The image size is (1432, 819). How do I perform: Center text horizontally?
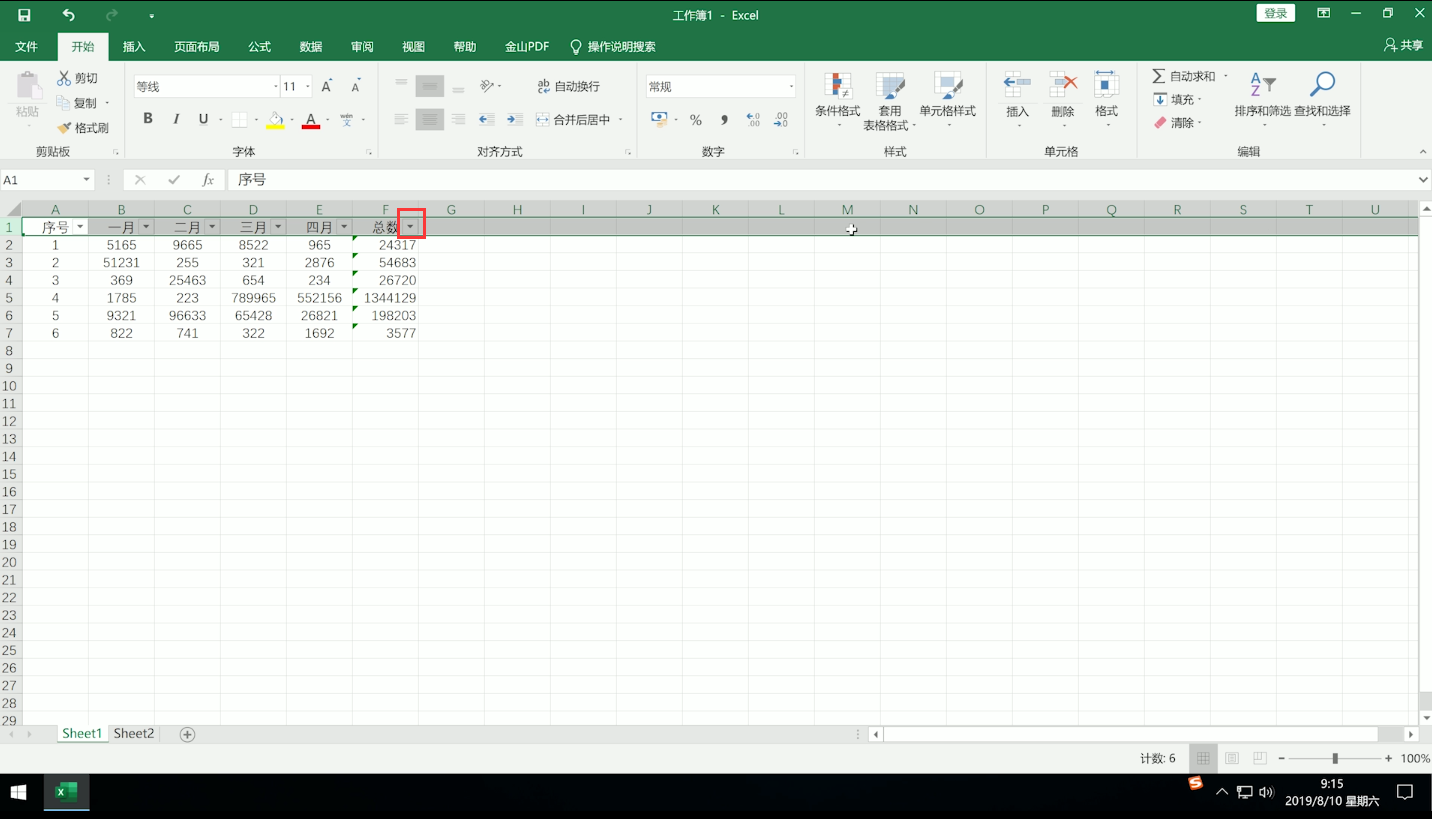click(x=430, y=119)
